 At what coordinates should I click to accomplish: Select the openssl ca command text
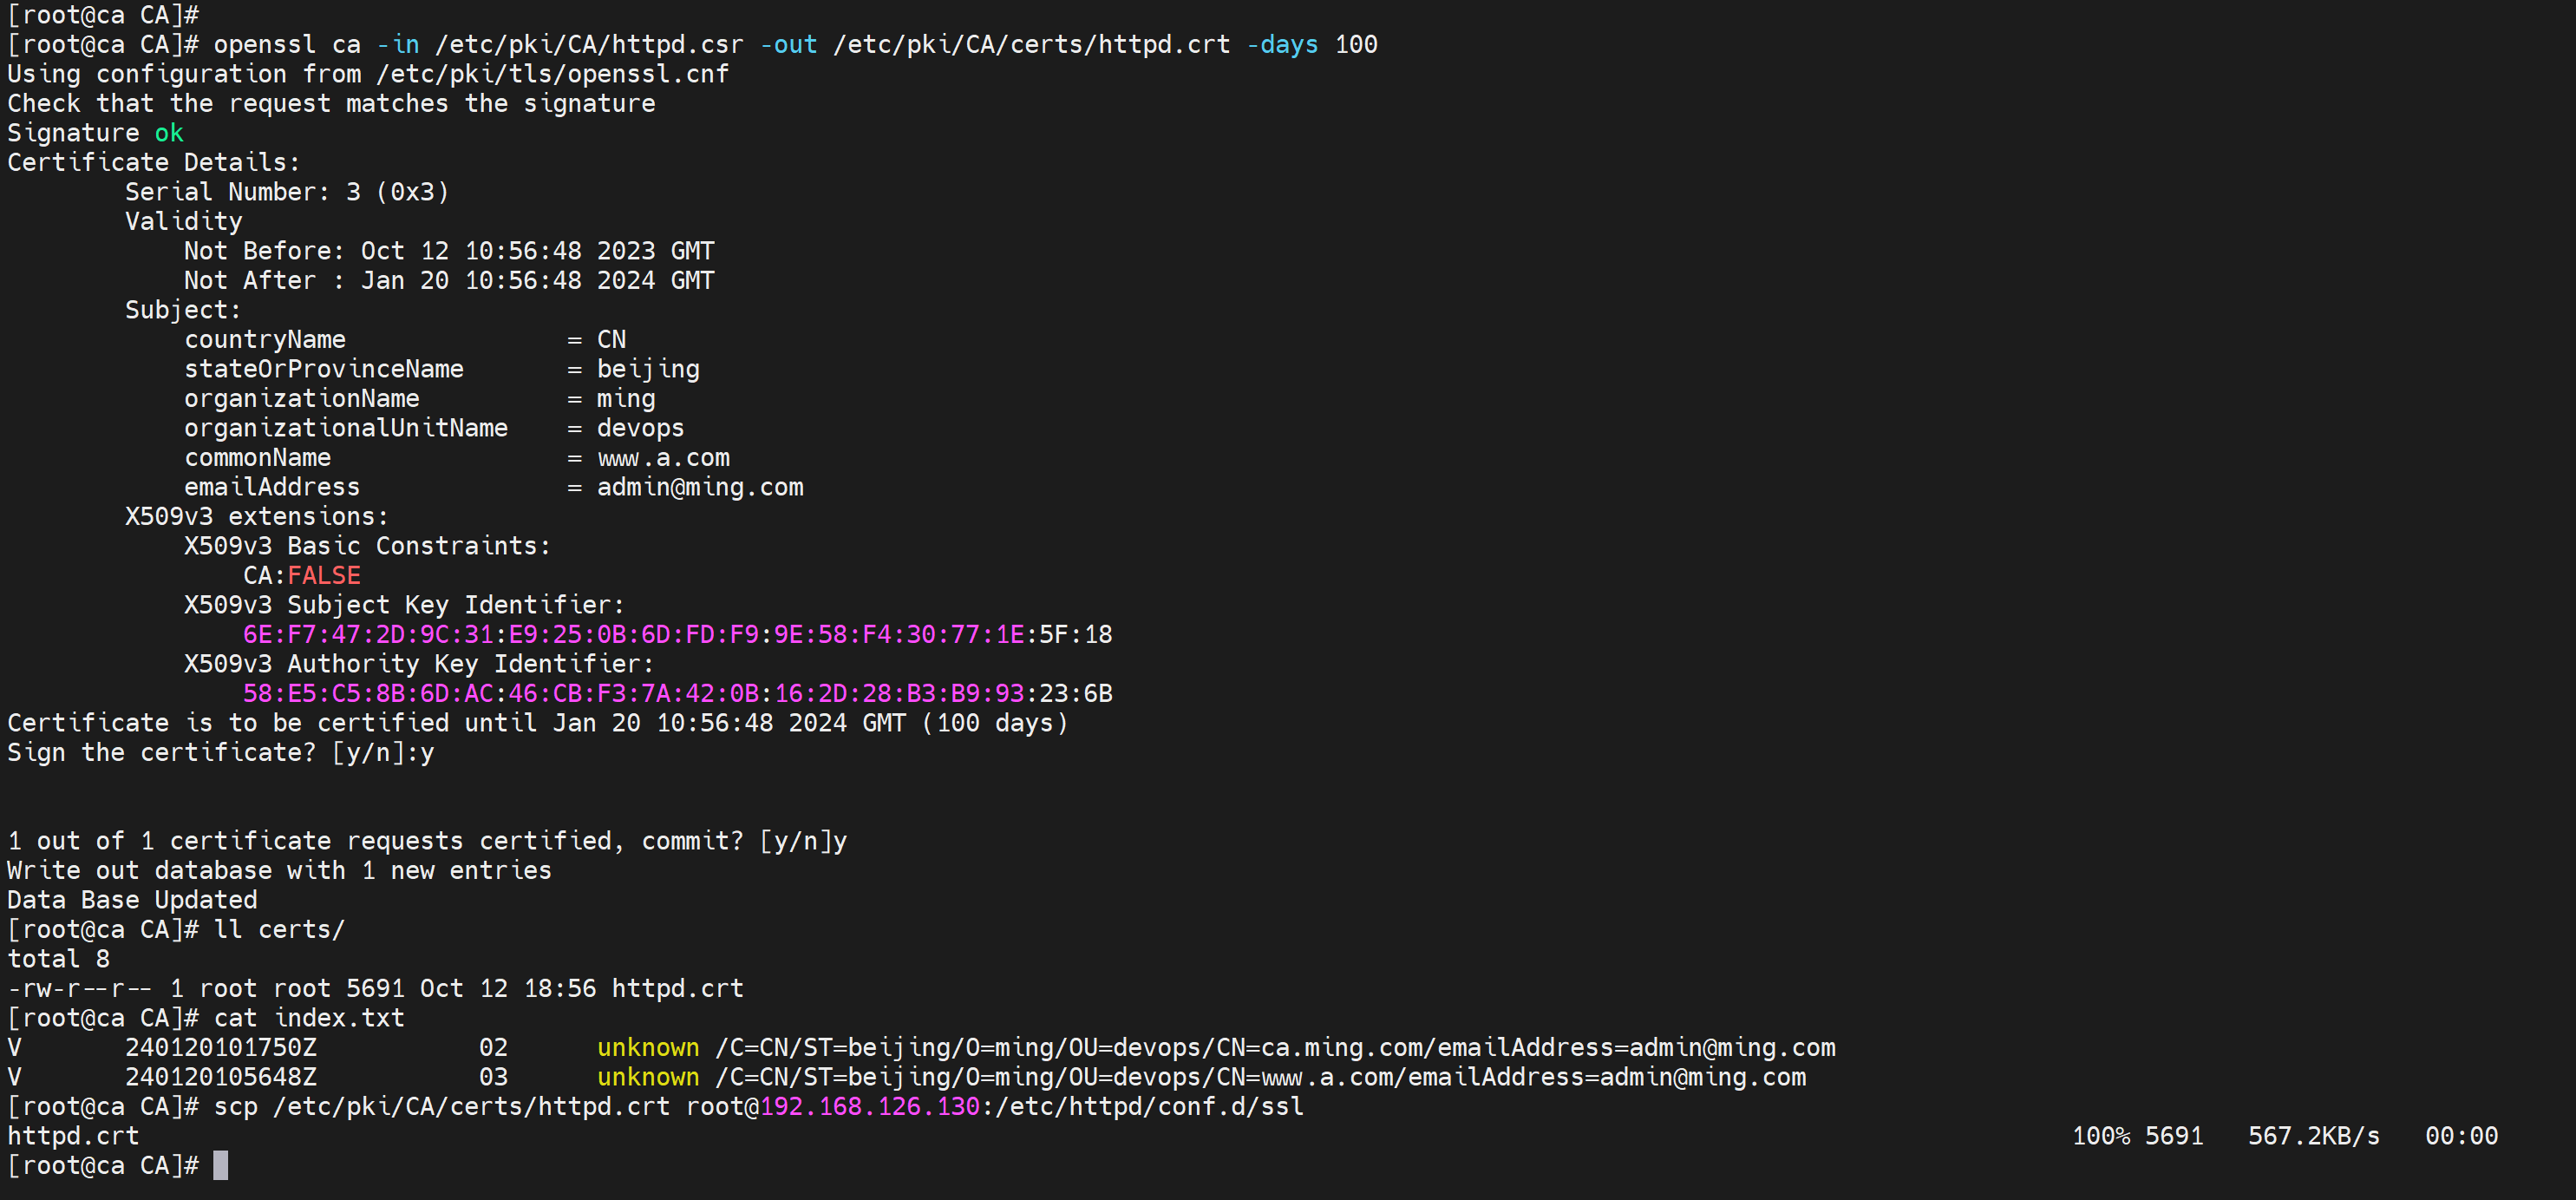291,44
